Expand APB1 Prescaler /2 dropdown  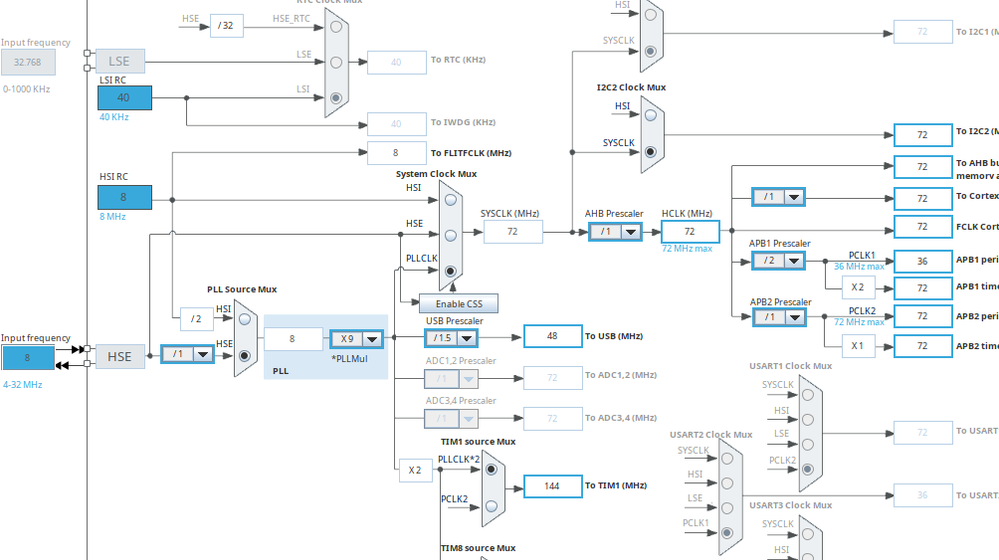pyautogui.click(x=779, y=261)
